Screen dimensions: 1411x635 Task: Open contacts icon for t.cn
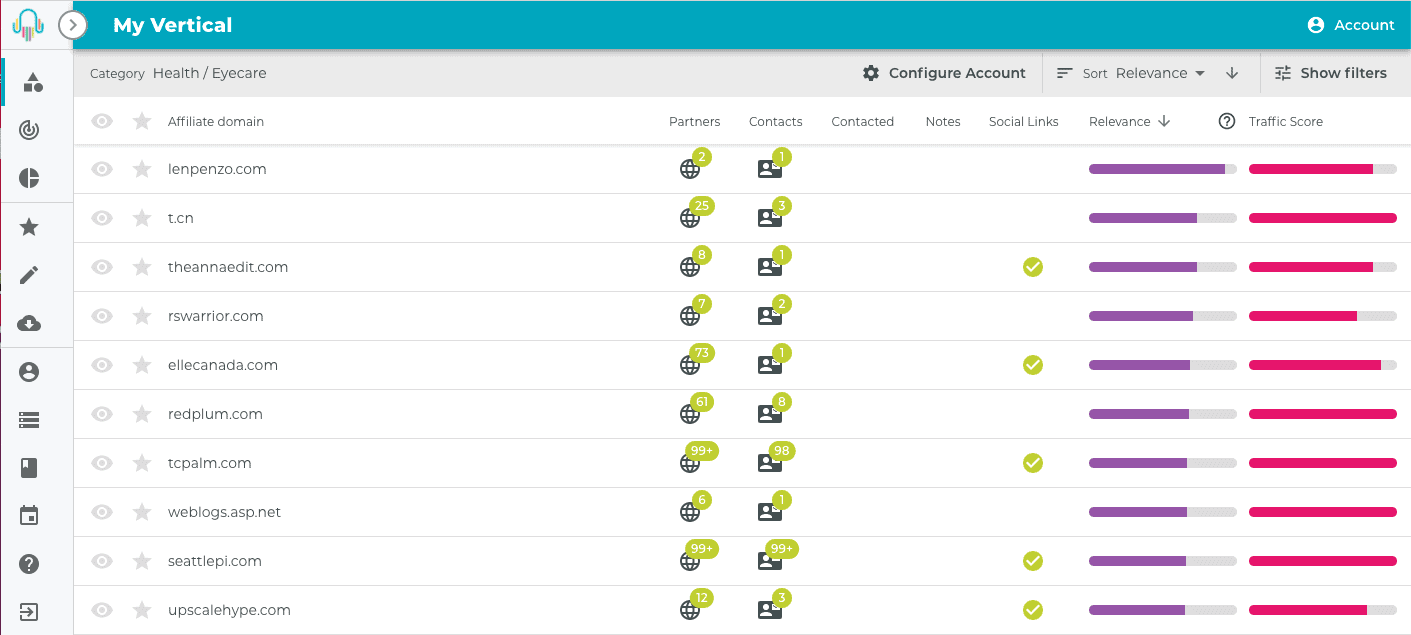[770, 218]
